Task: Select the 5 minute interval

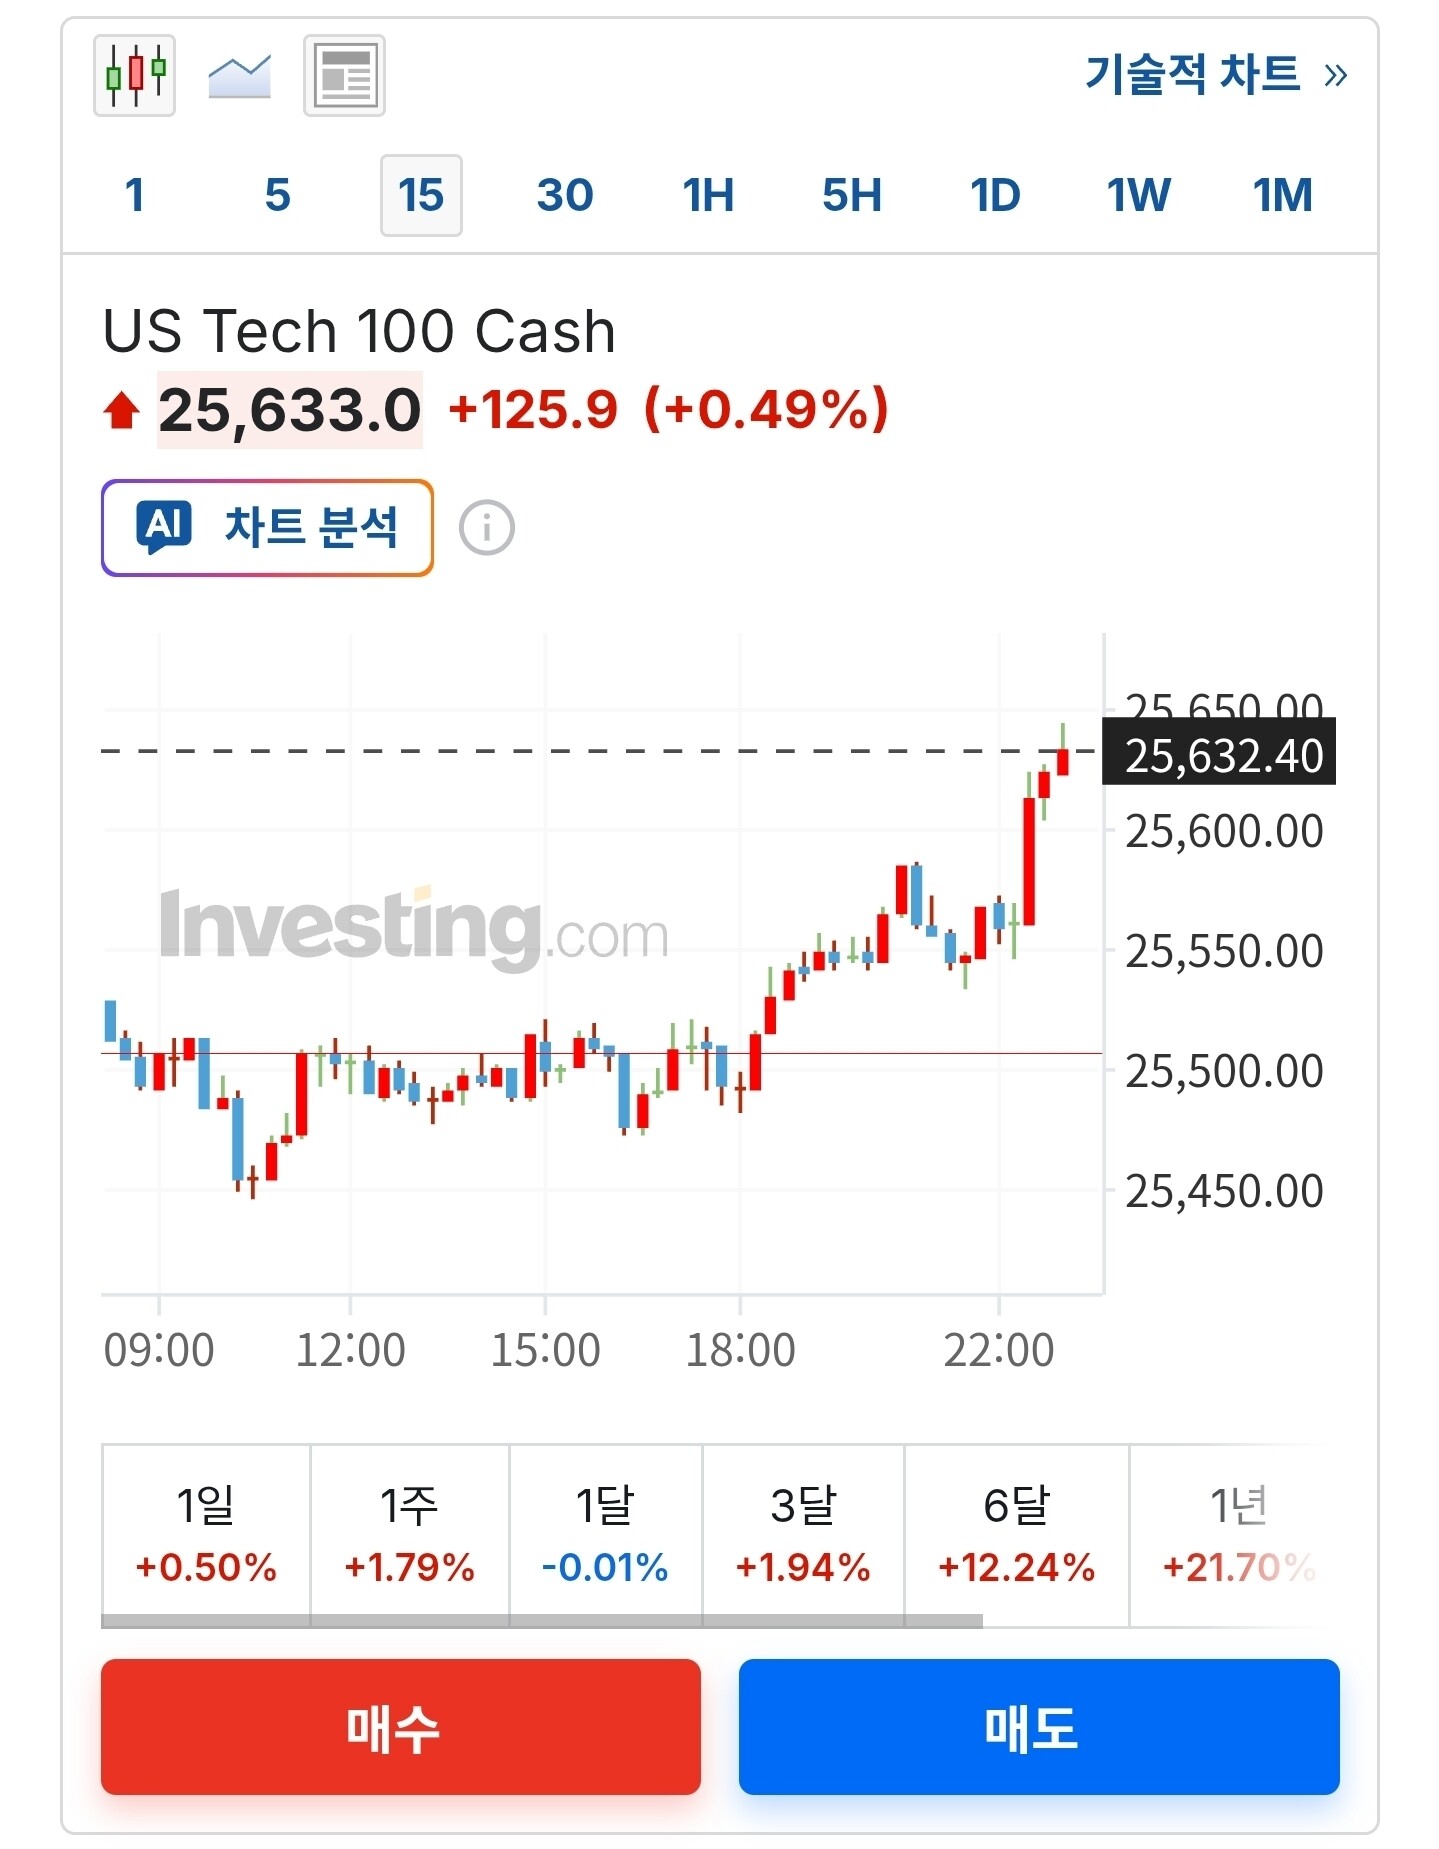Action: coord(278,195)
